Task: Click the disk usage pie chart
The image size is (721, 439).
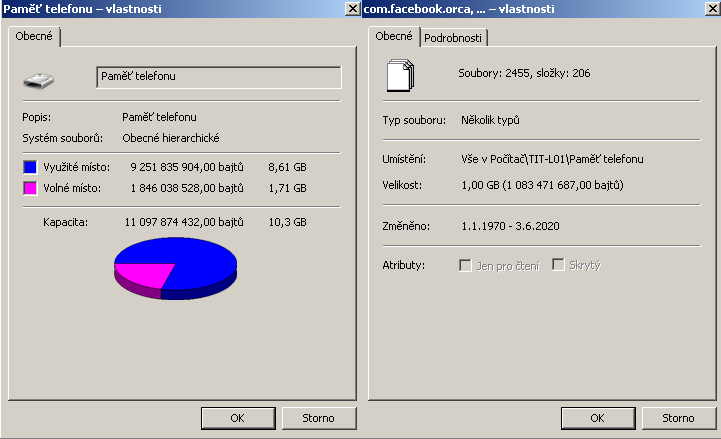Action: (175, 268)
